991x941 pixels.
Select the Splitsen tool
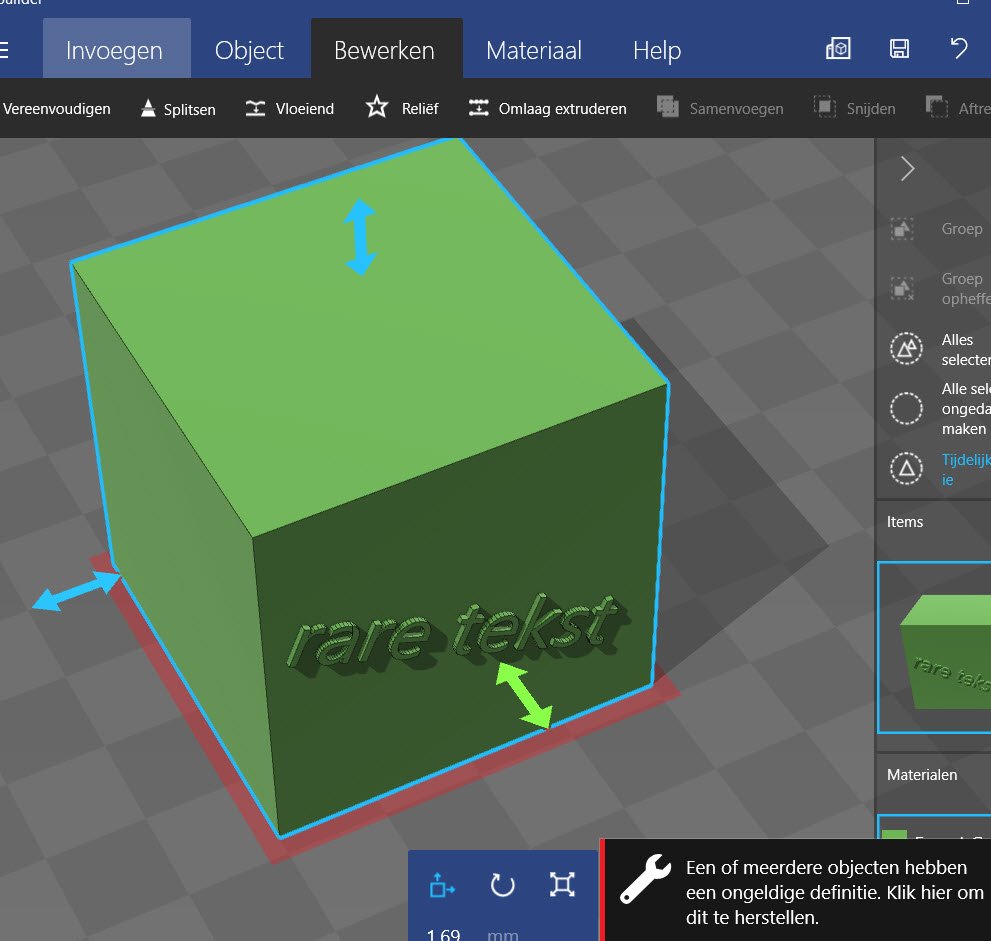[177, 108]
